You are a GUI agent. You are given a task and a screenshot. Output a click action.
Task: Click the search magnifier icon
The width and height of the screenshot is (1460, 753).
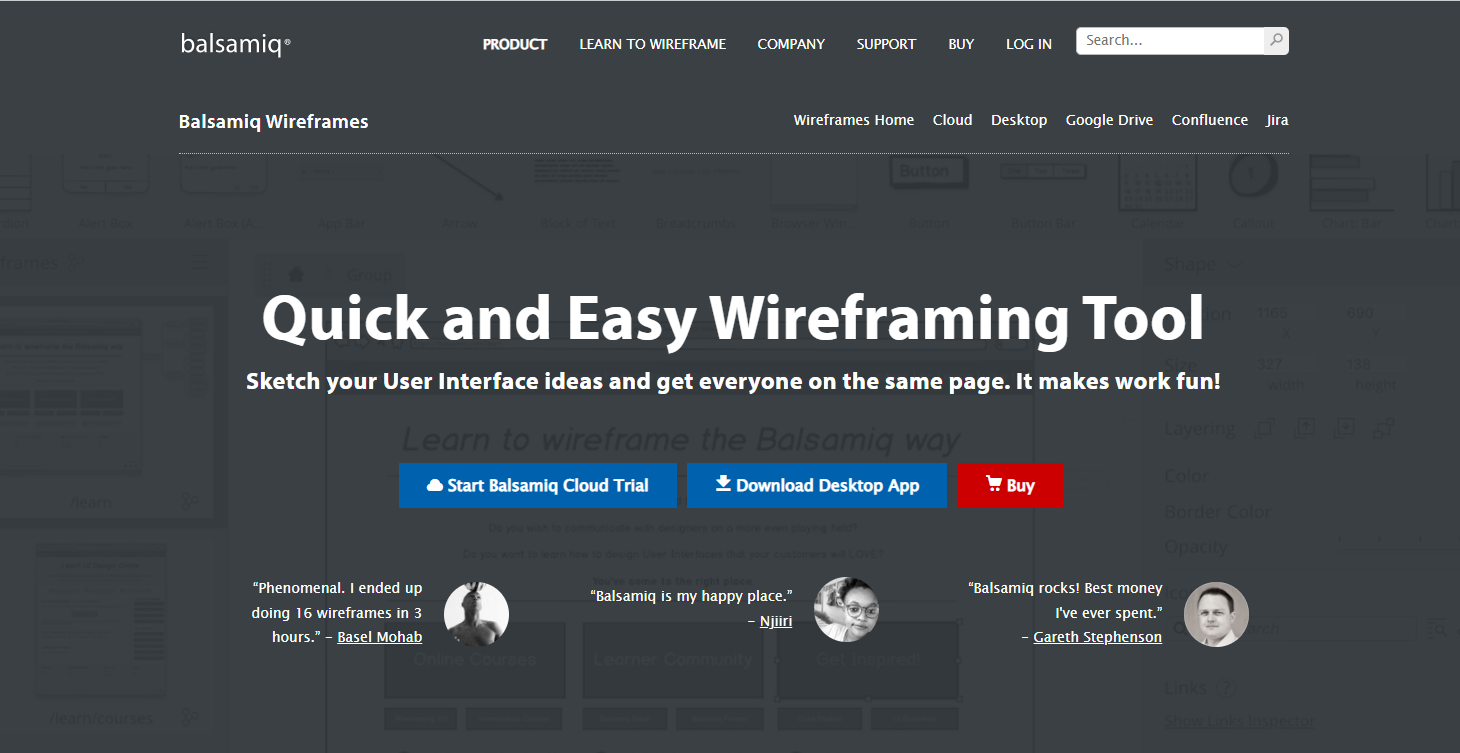click(1276, 41)
